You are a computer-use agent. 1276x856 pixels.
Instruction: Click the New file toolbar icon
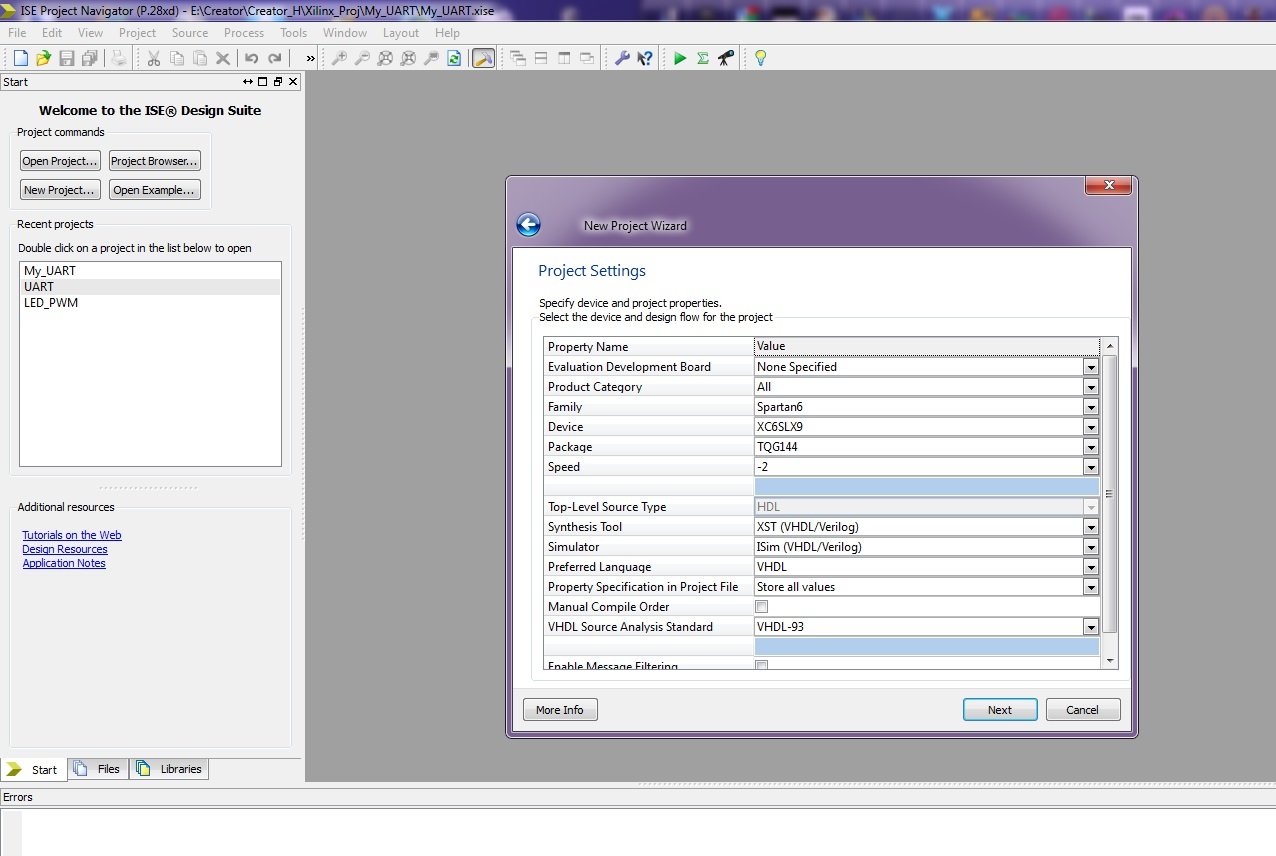pos(20,59)
